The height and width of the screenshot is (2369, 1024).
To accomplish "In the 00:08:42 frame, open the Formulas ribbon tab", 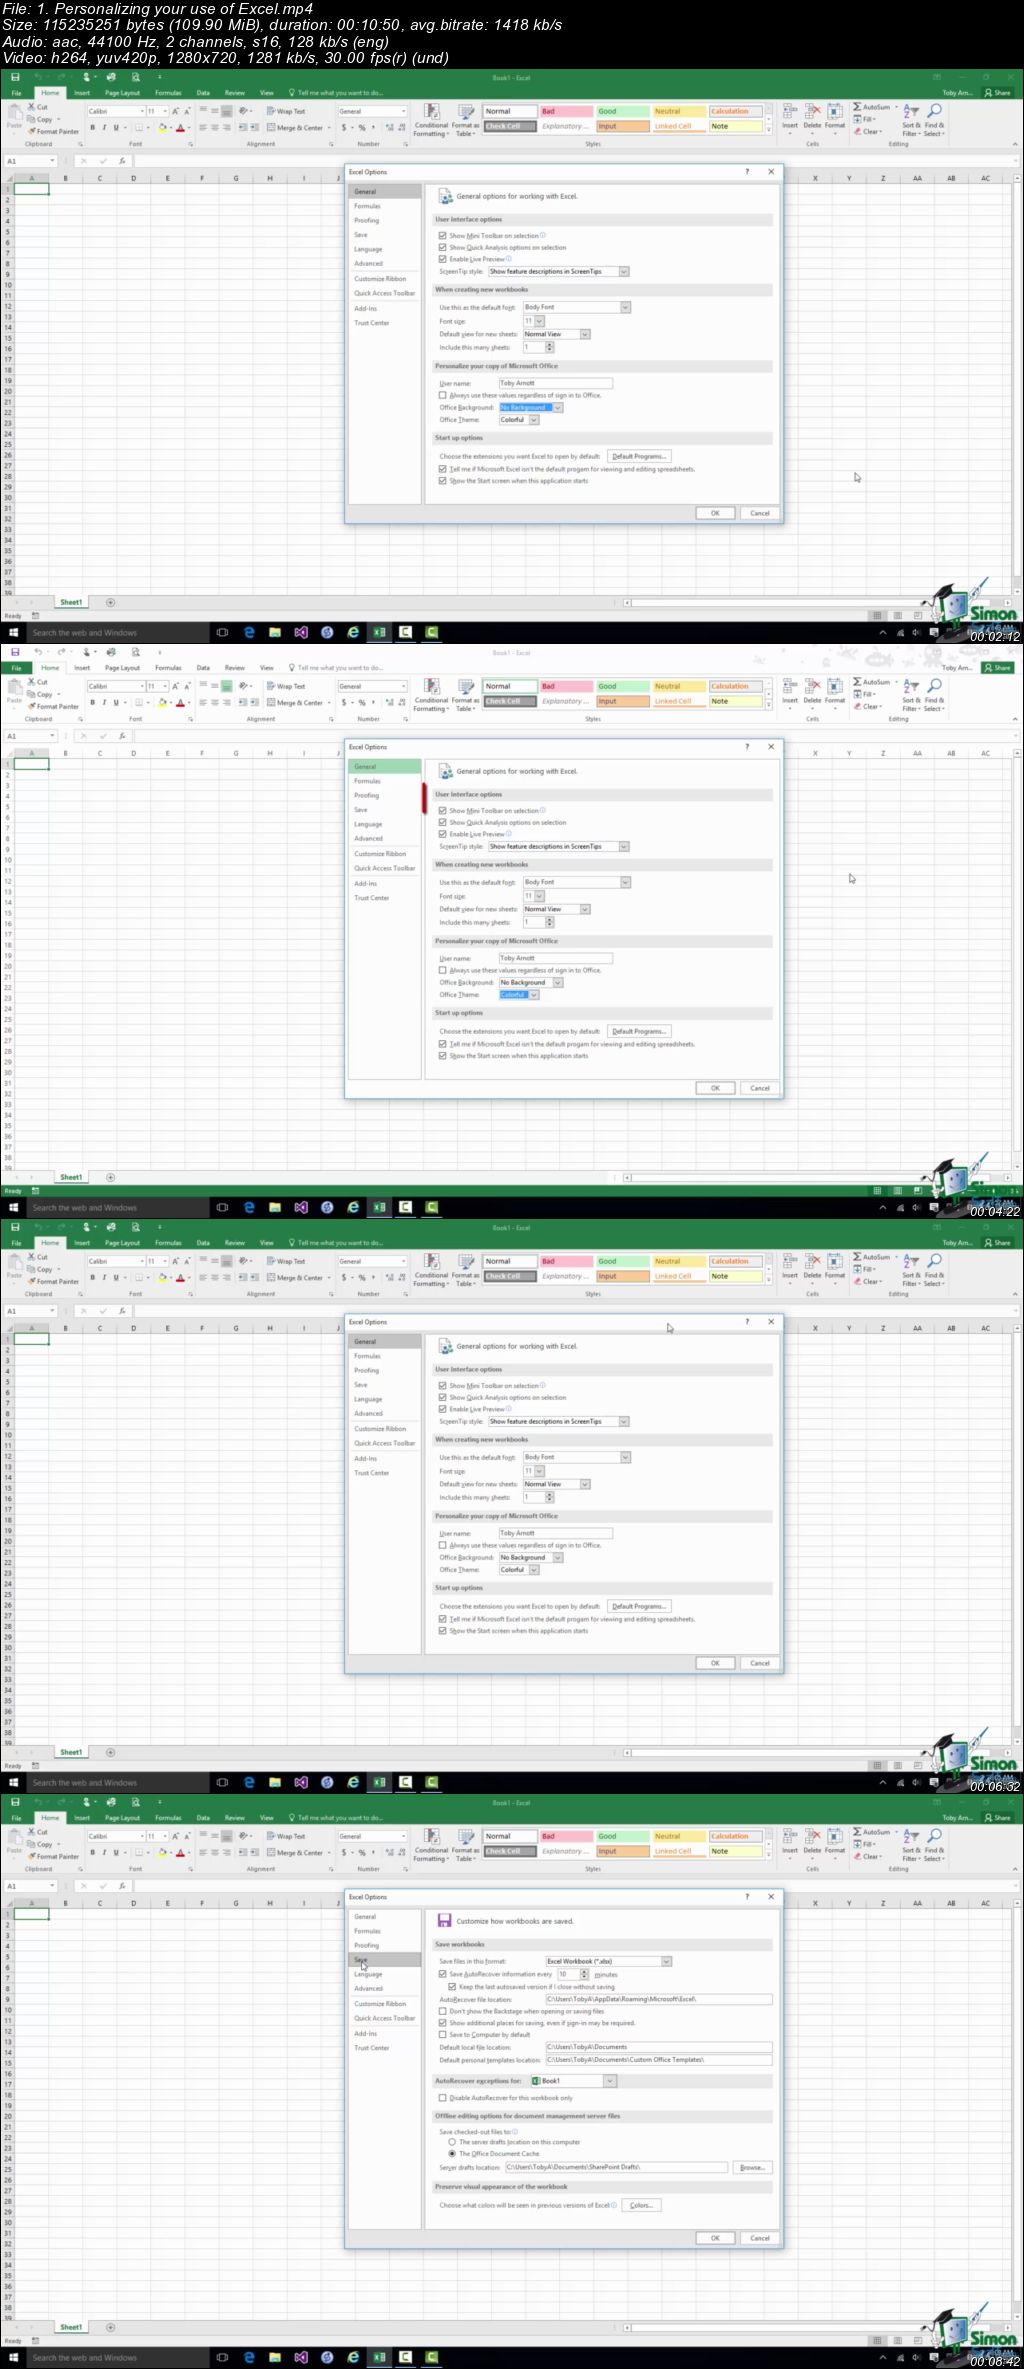I will 168,1818.
